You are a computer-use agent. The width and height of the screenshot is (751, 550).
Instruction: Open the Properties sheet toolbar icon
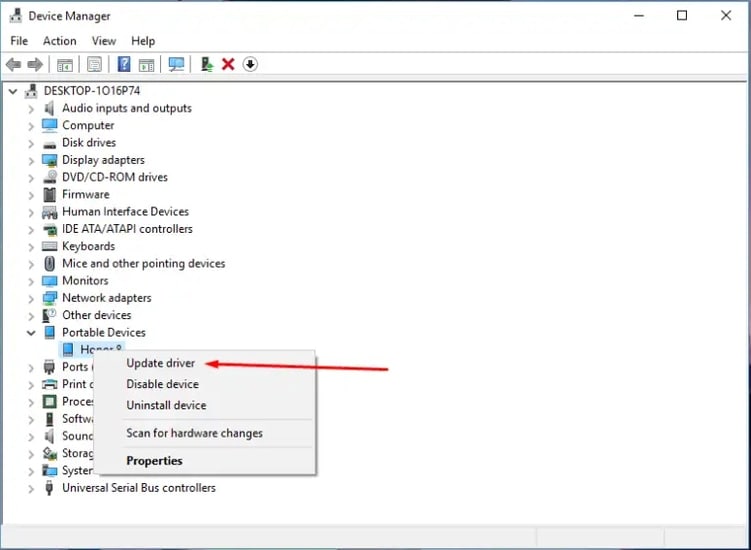click(94, 64)
